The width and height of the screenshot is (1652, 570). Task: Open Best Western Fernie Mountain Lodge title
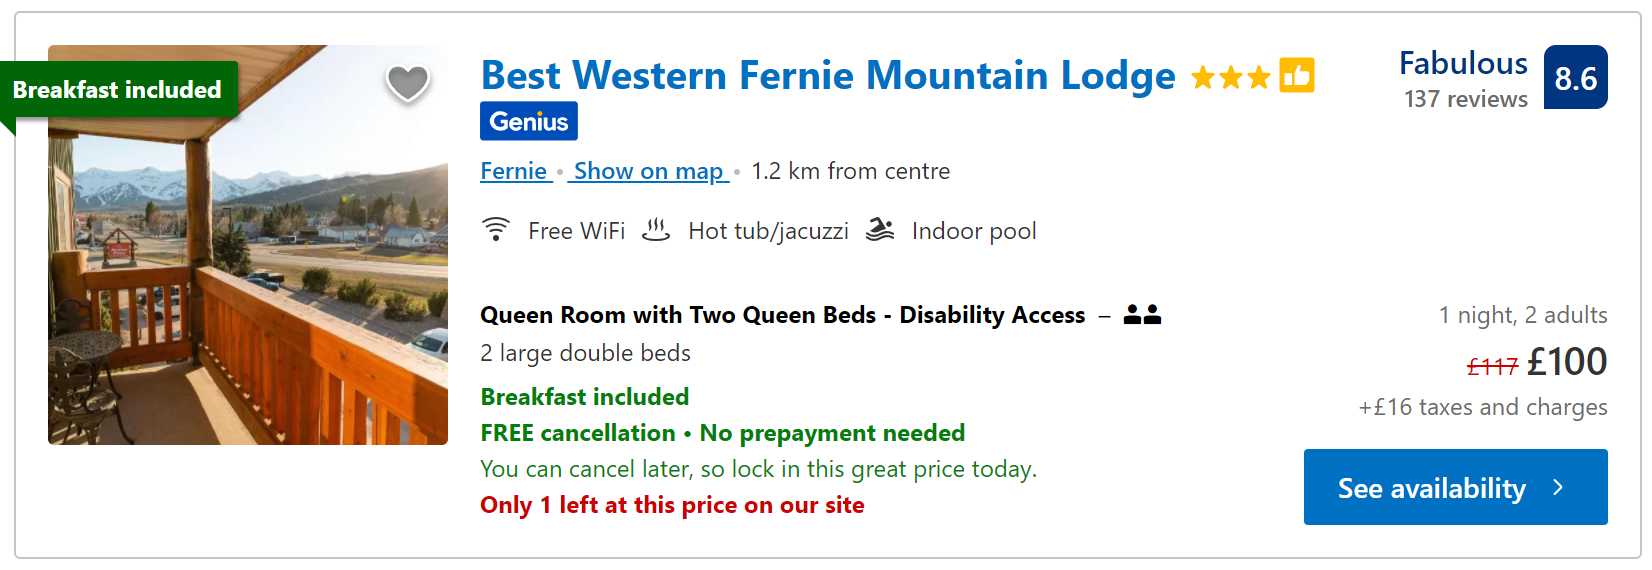point(828,76)
